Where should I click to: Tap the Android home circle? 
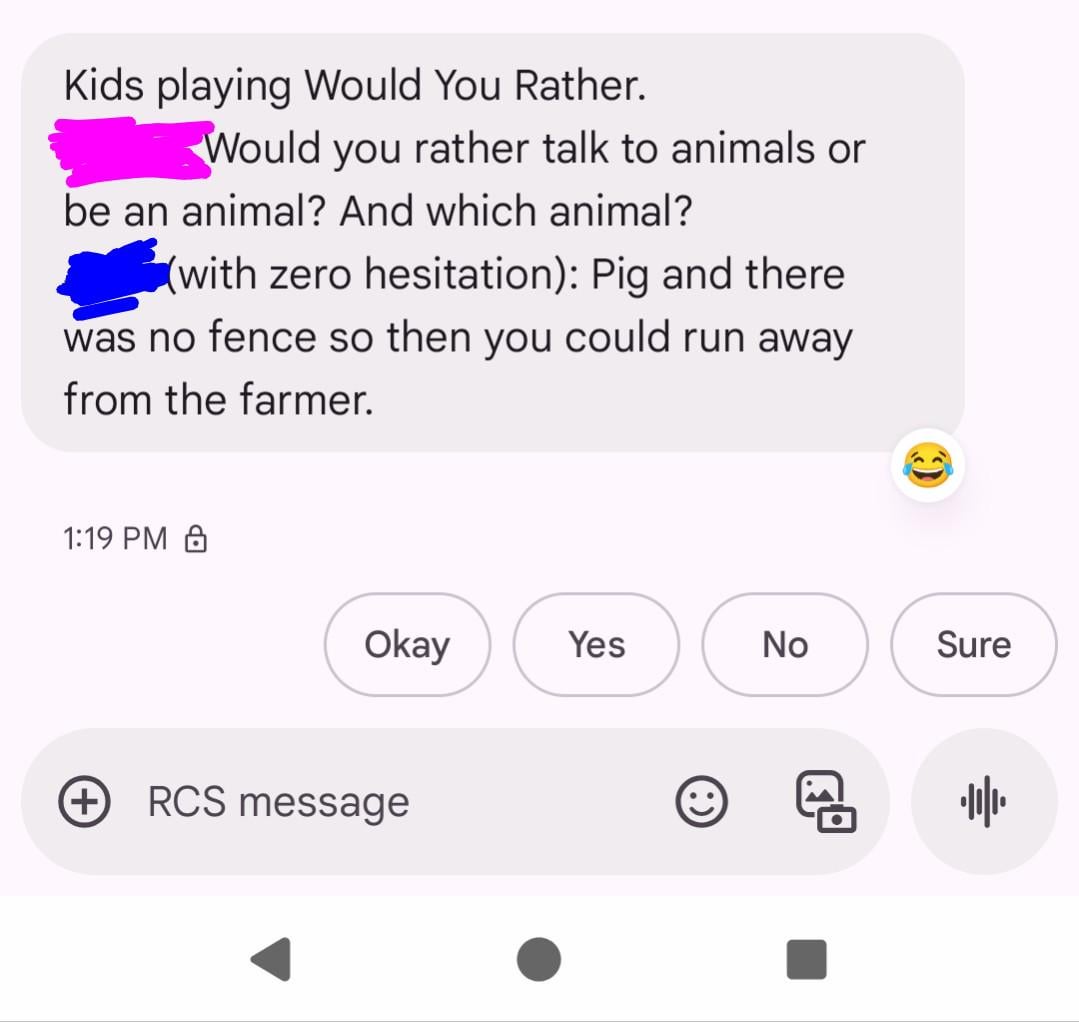tap(539, 959)
